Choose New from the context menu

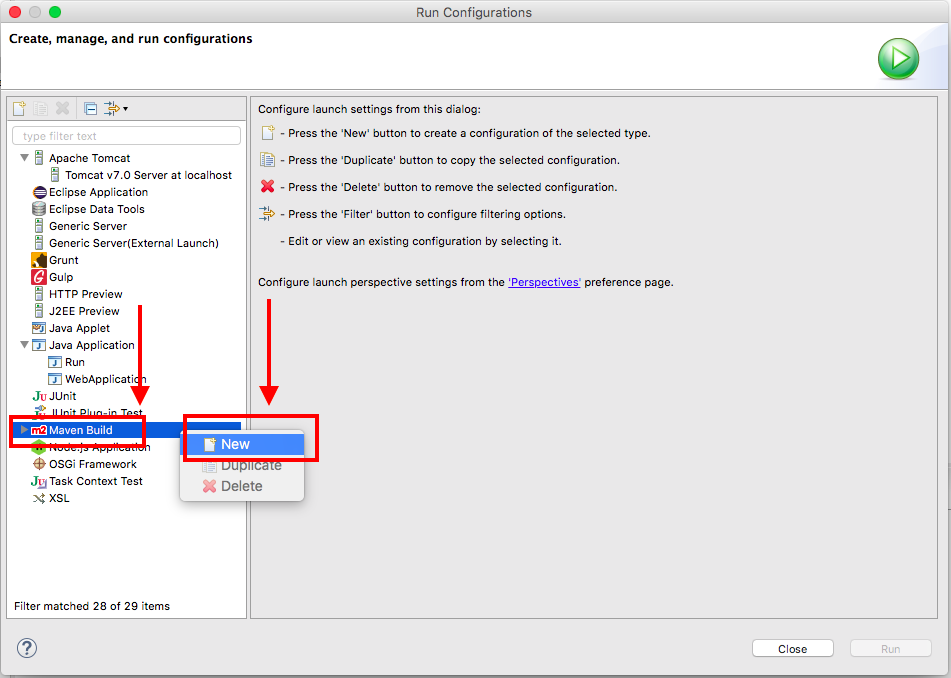(235, 444)
